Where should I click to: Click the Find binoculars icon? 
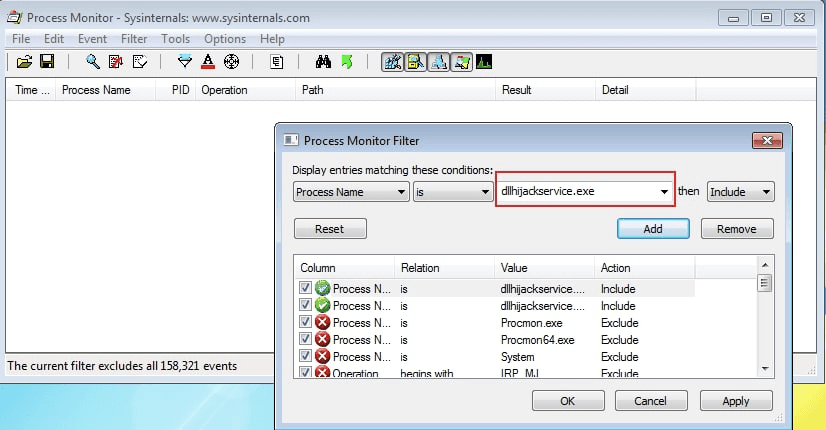click(323, 62)
